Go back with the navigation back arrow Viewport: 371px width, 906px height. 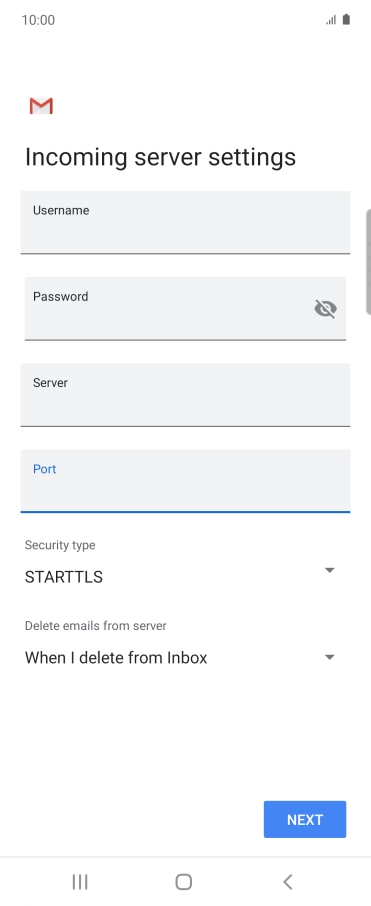tap(288, 882)
